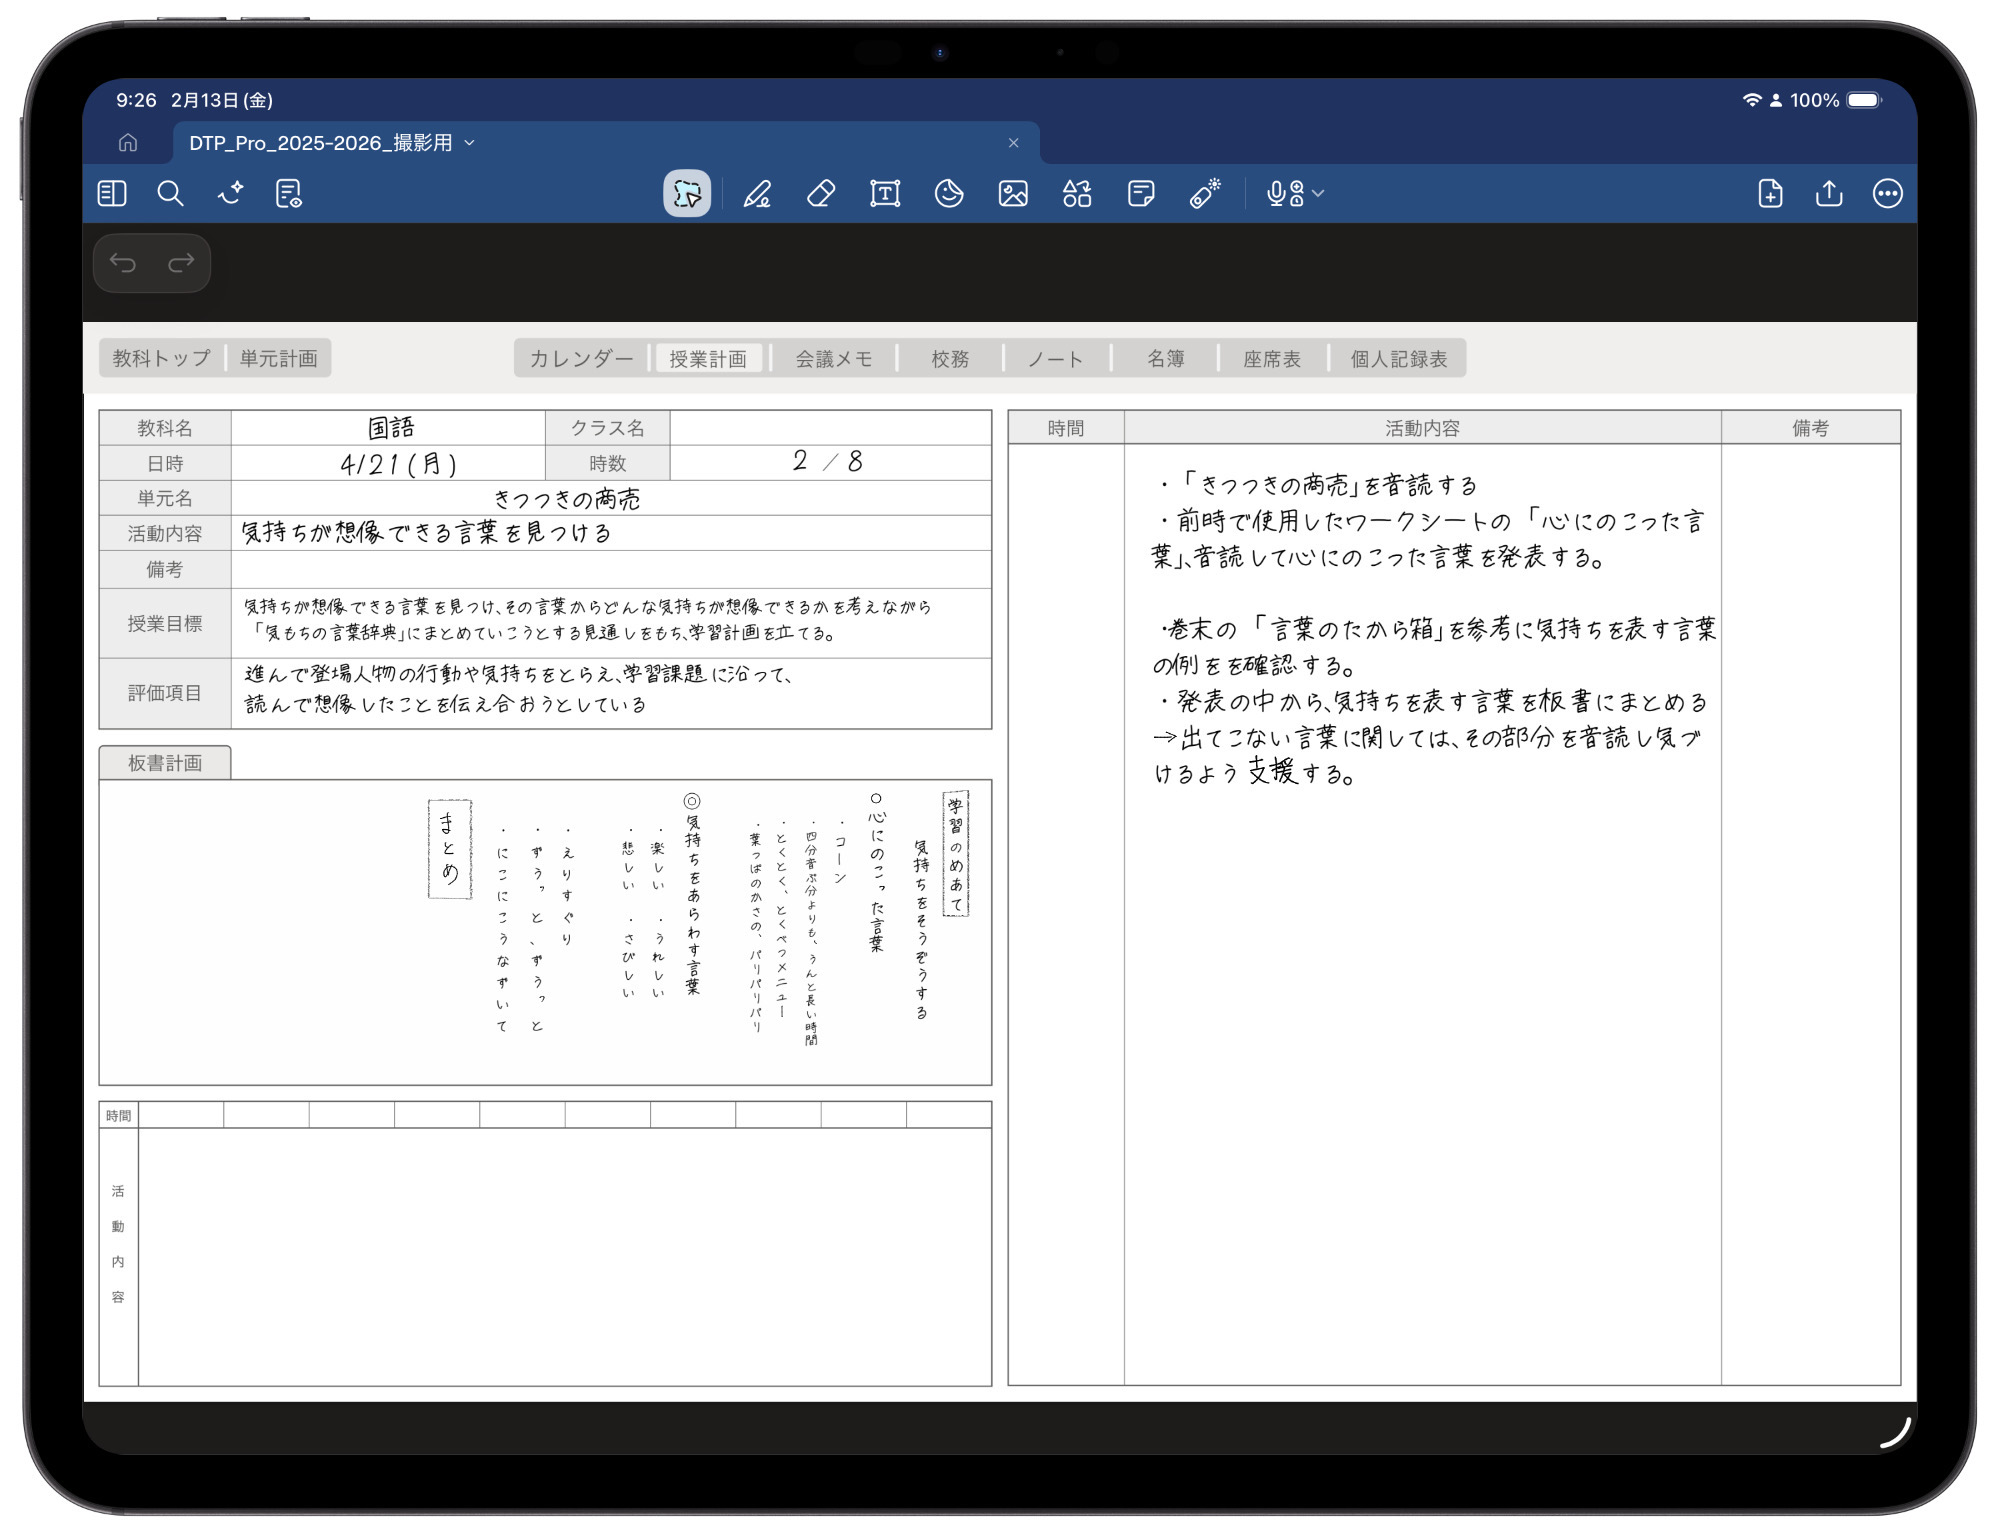Select the Pen tool
This screenshot has height=1533, width=2000.
tap(757, 194)
